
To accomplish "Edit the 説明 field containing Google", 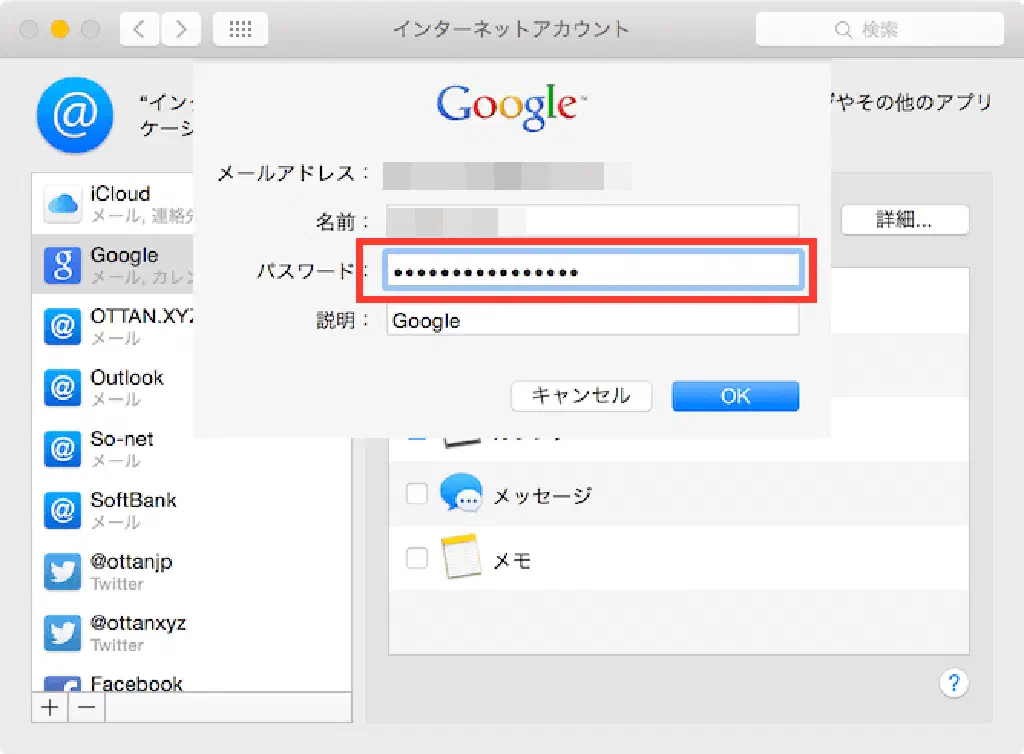I will click(x=592, y=321).
